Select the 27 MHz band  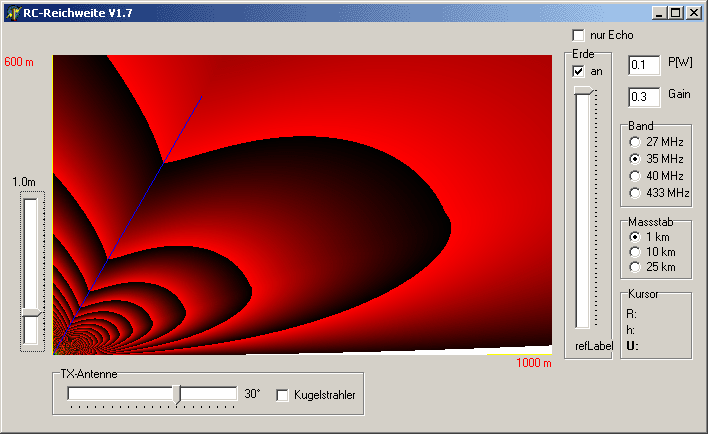tap(634, 142)
